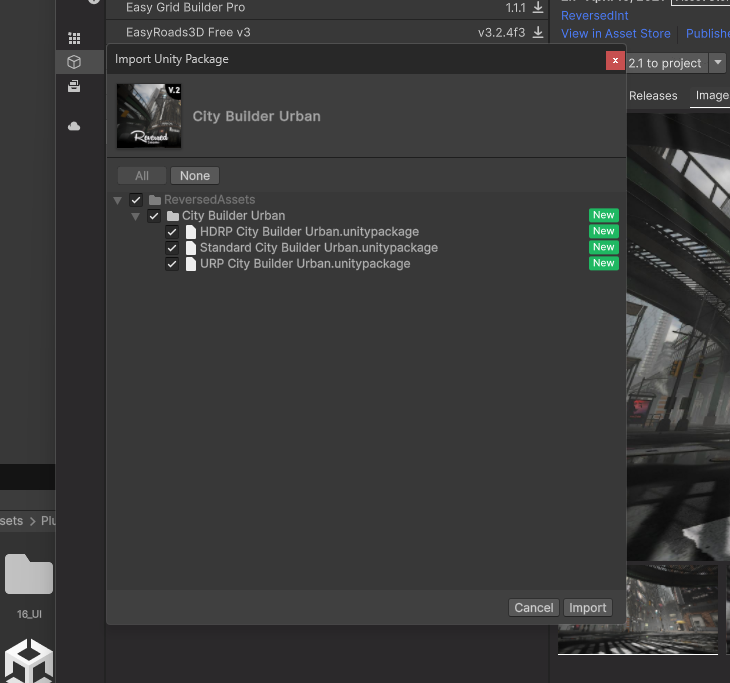Uncheck the ReversedAssets root checkbox

136,200
